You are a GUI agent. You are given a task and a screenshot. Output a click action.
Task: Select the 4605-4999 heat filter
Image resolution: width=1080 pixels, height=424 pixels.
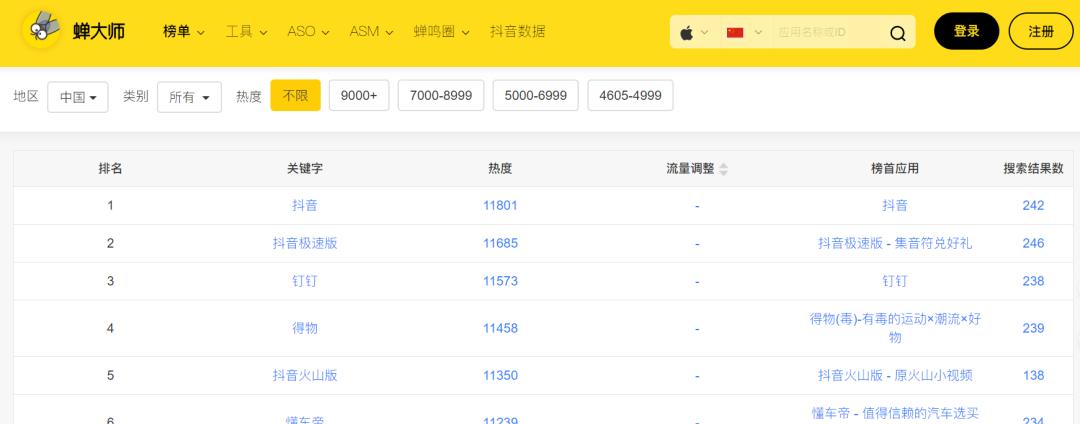(630, 96)
